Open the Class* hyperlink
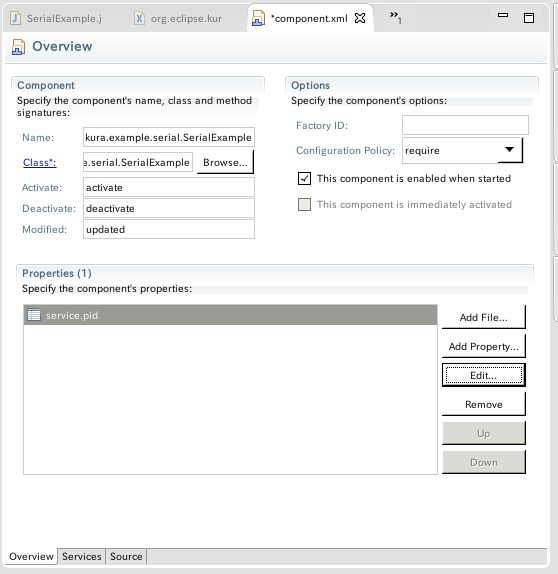 coord(40,162)
